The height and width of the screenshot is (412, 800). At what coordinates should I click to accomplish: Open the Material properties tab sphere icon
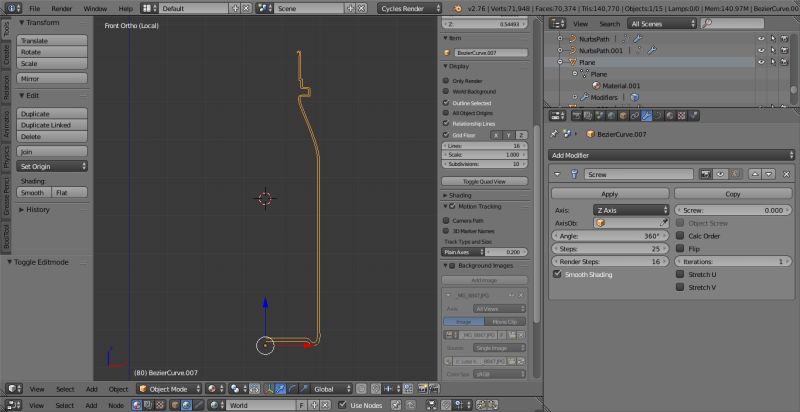pyautogui.click(x=669, y=116)
